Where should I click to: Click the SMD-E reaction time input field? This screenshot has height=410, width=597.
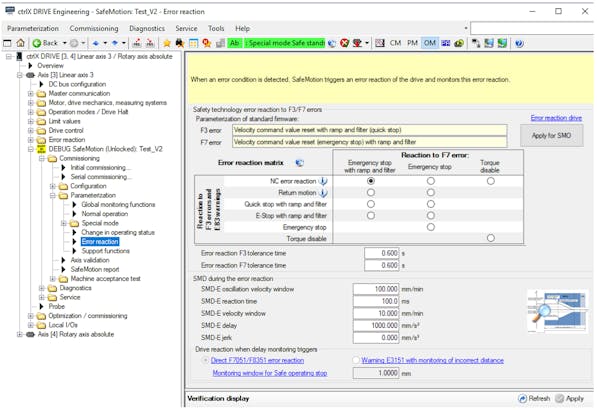coord(376,301)
